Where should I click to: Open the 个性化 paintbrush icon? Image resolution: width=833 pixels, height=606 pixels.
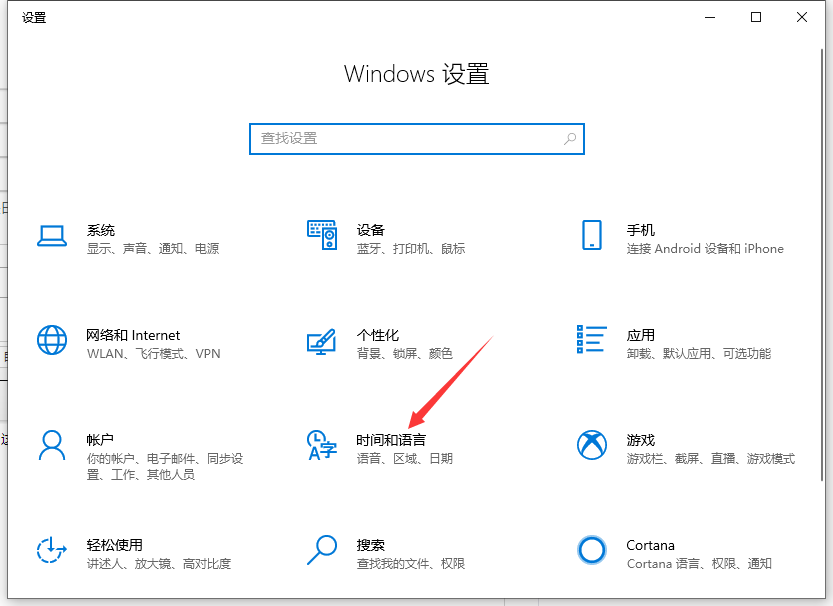pos(322,342)
